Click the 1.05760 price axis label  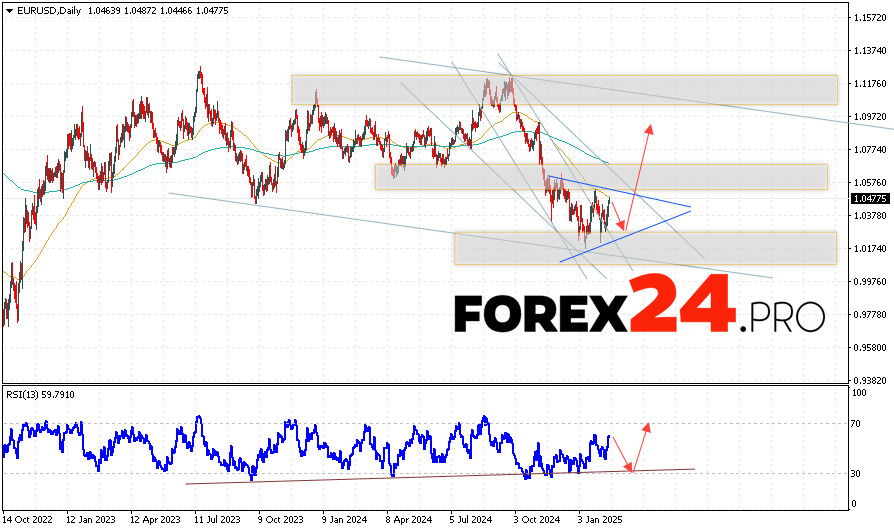(x=870, y=183)
